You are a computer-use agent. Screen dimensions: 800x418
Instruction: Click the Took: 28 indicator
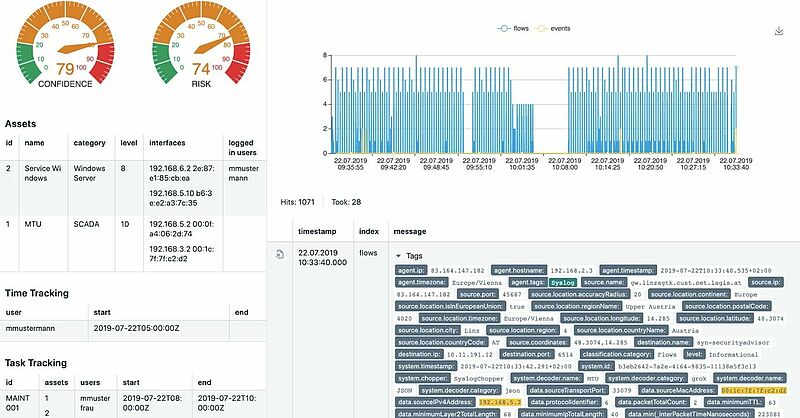click(x=346, y=202)
